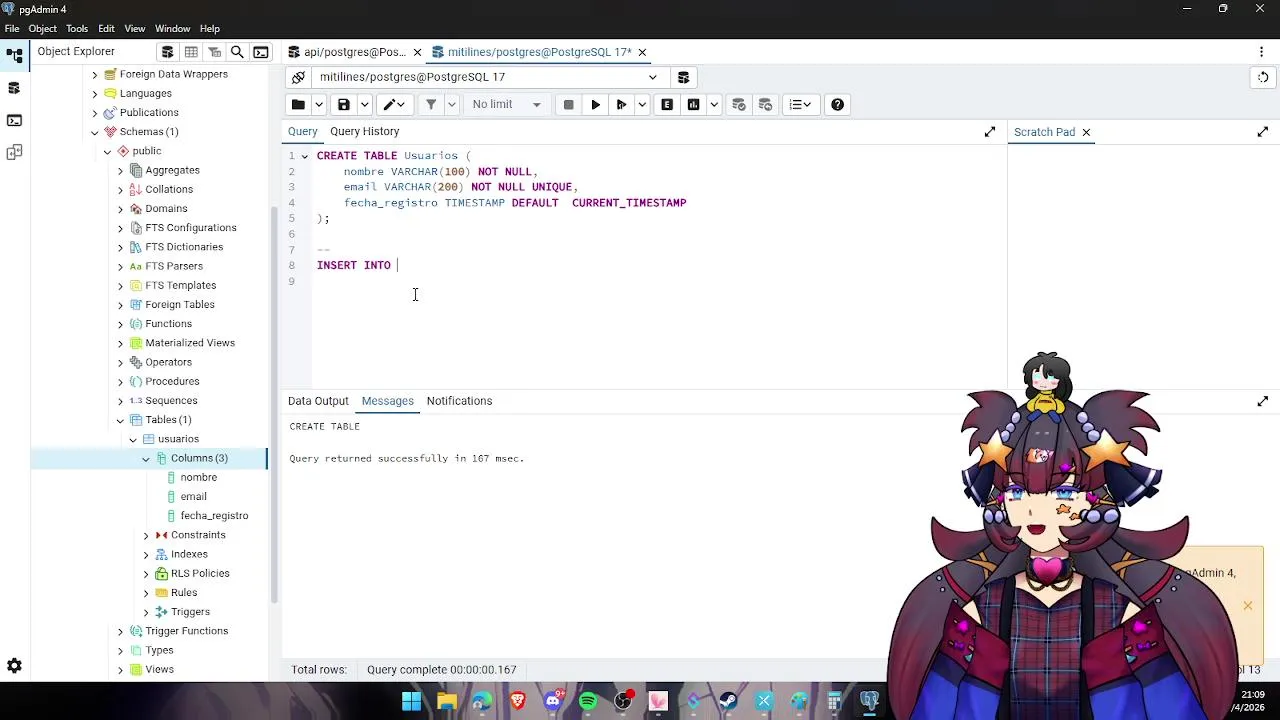1280x720 pixels.
Task: Switch to Query History tab
Action: pyautogui.click(x=364, y=132)
